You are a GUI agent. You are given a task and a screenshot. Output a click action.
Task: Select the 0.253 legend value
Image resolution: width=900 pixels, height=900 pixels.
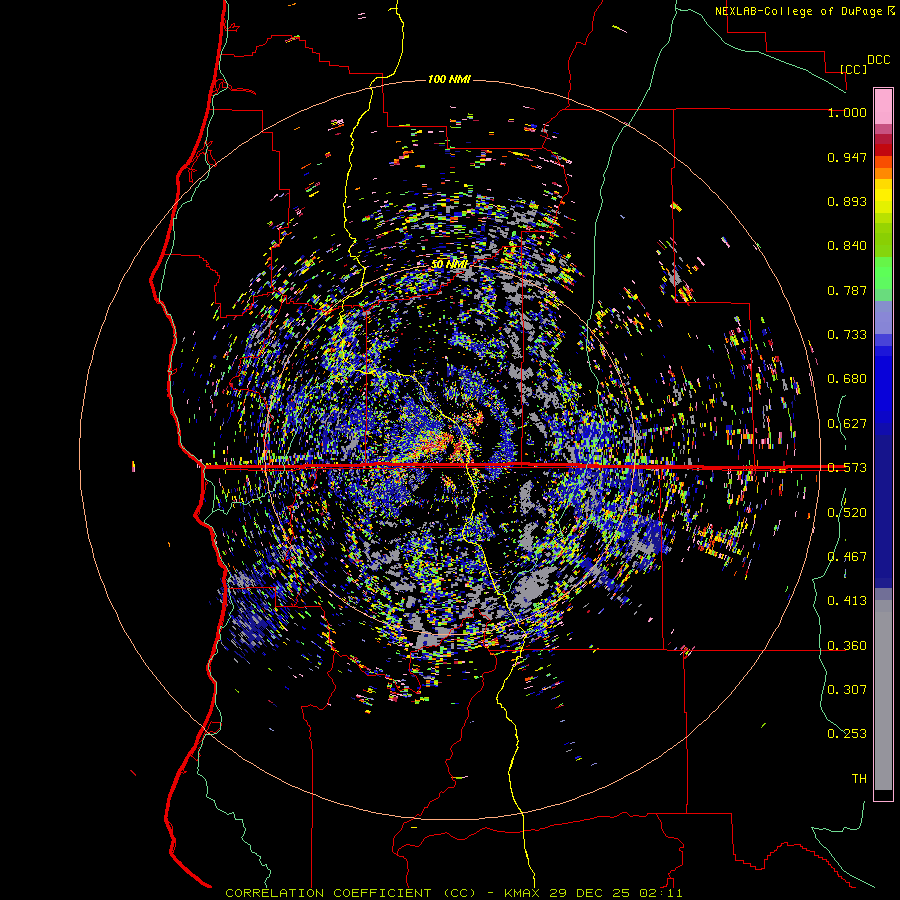[847, 734]
